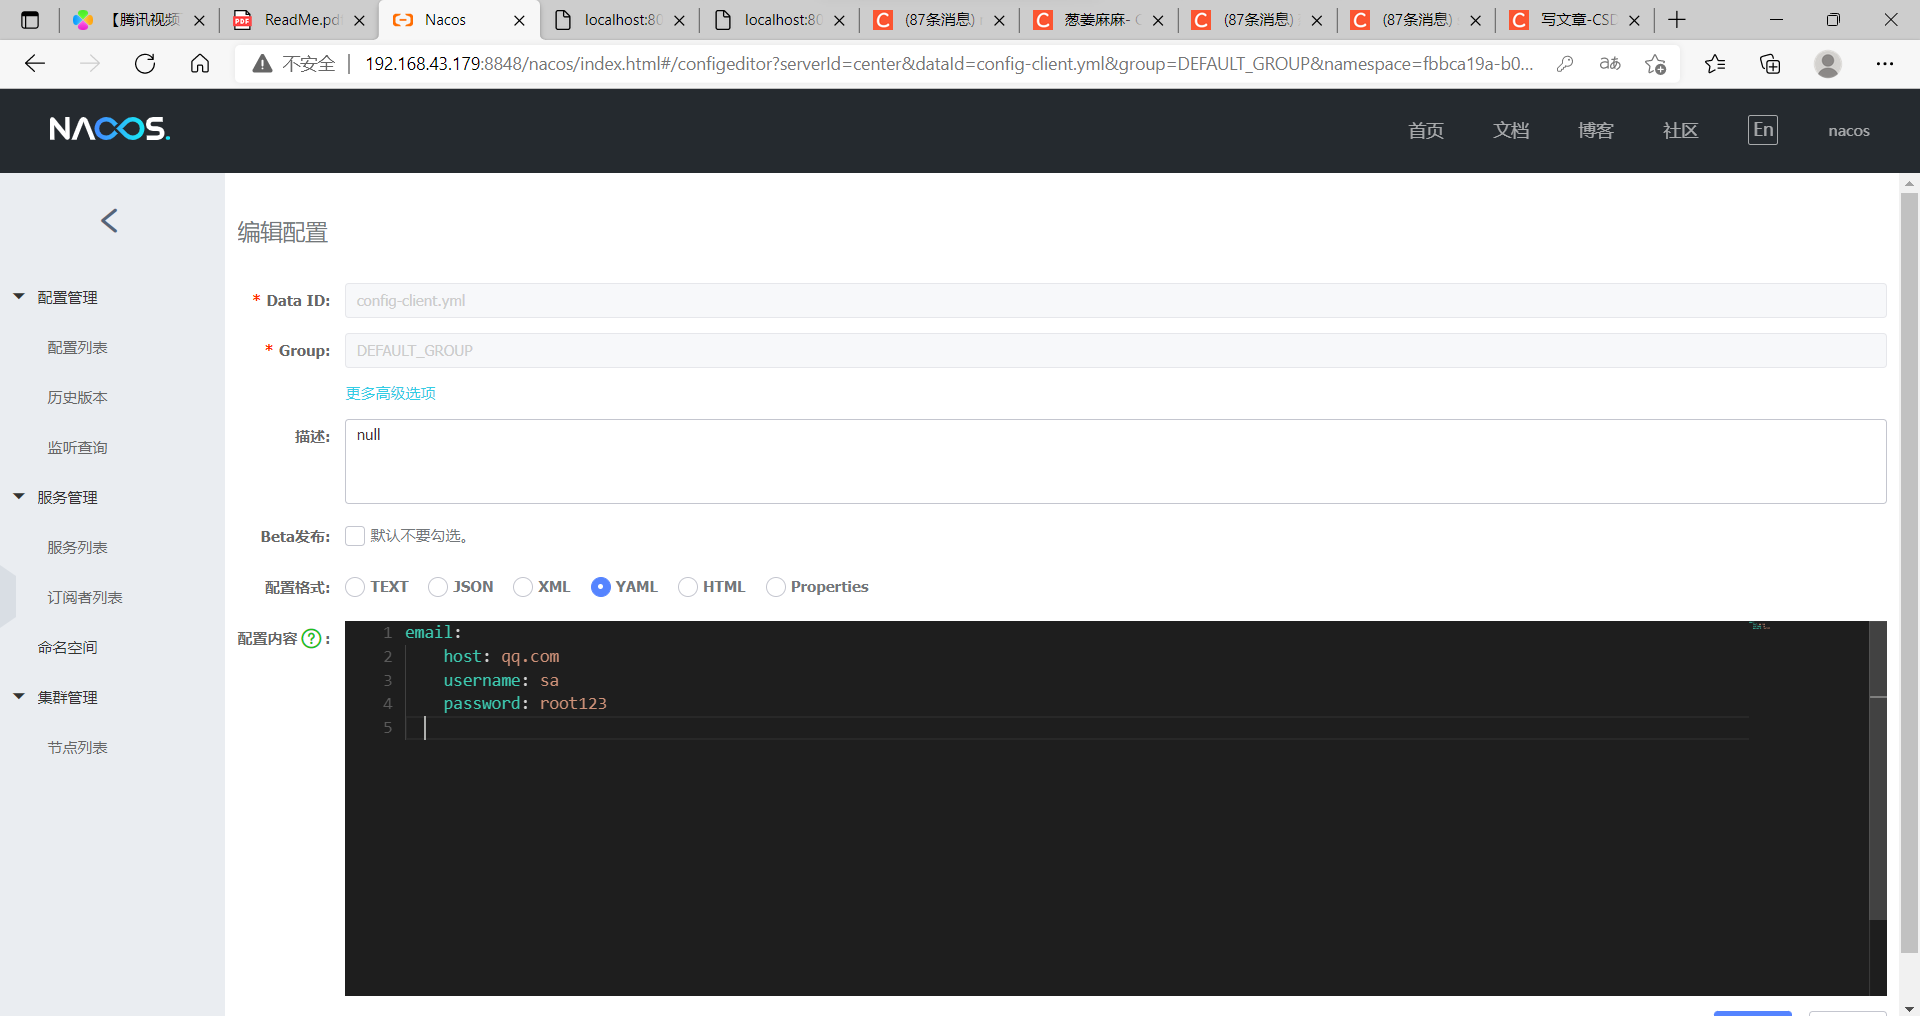Open the 文档 menu in the navigation bar
The image size is (1920, 1016).
pyautogui.click(x=1510, y=130)
